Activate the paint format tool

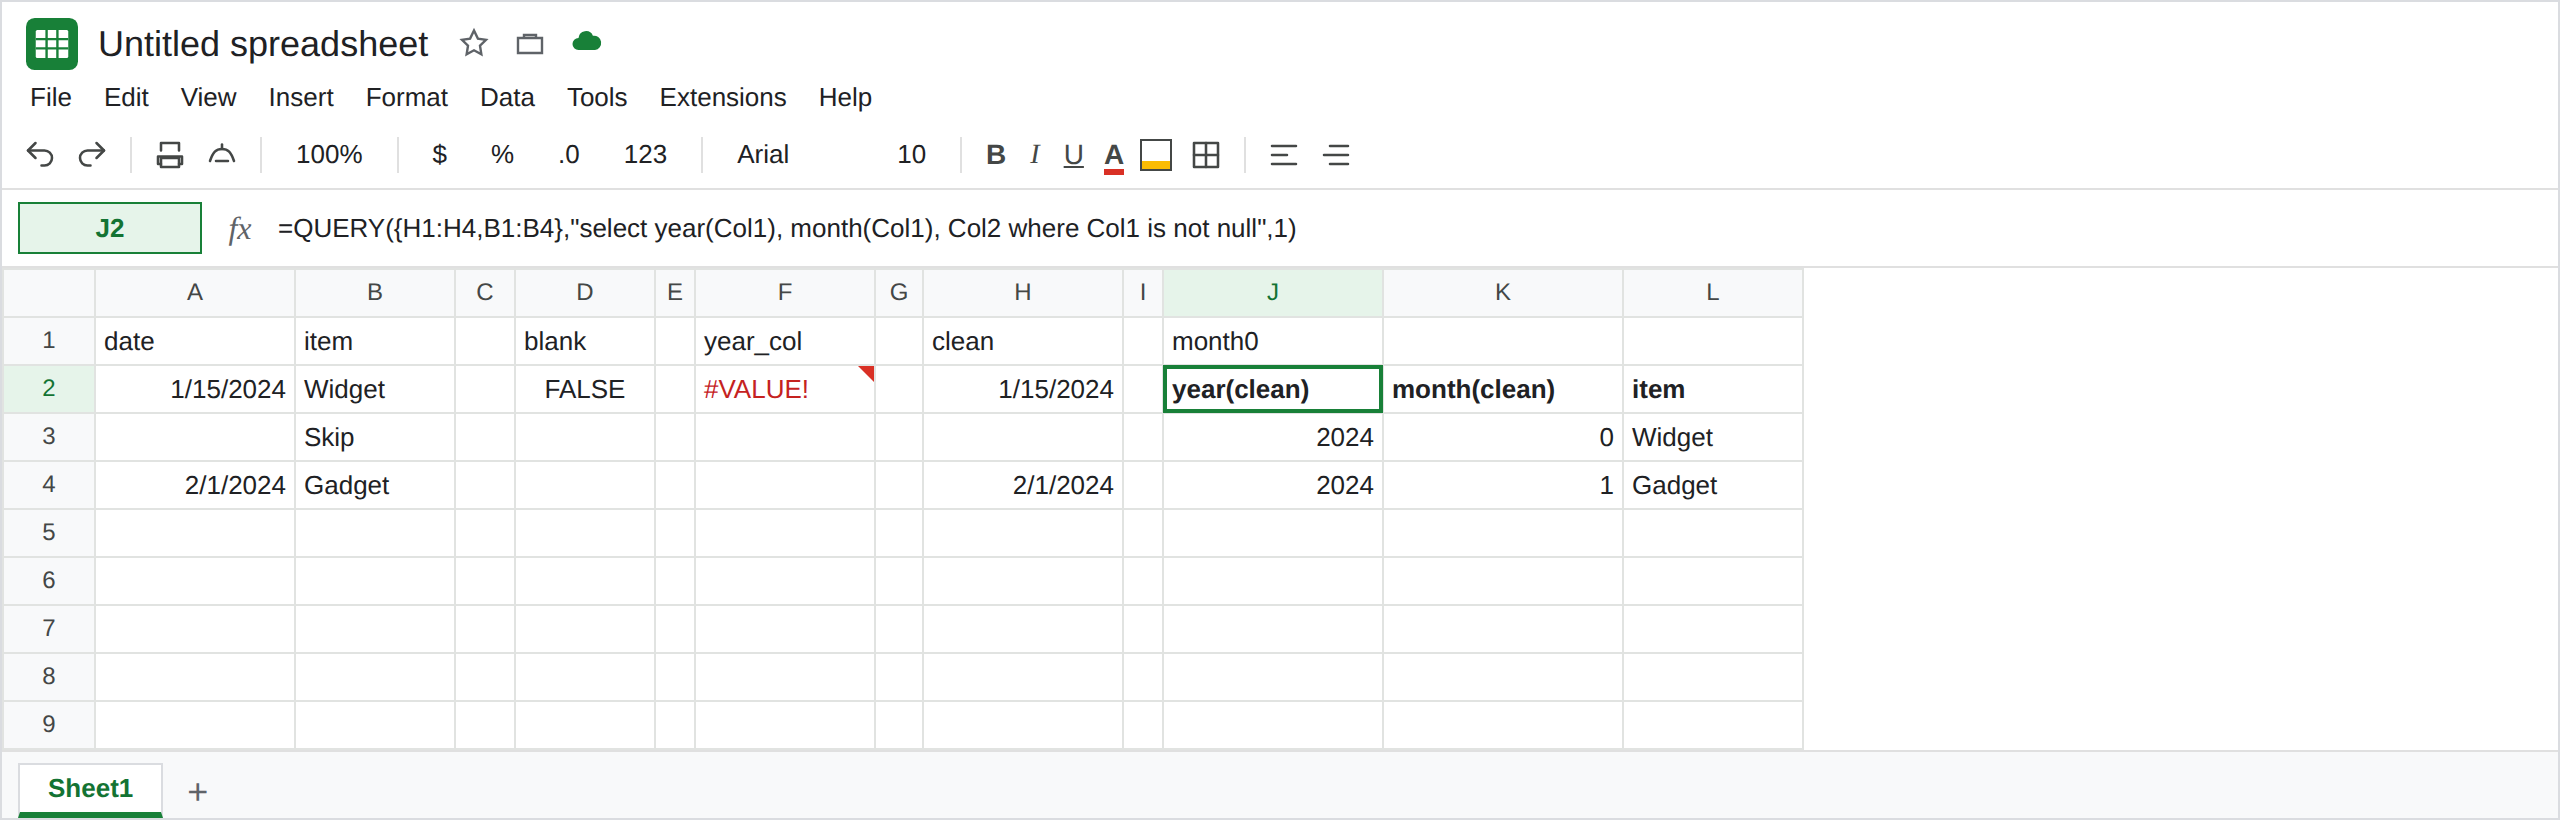click(x=222, y=155)
